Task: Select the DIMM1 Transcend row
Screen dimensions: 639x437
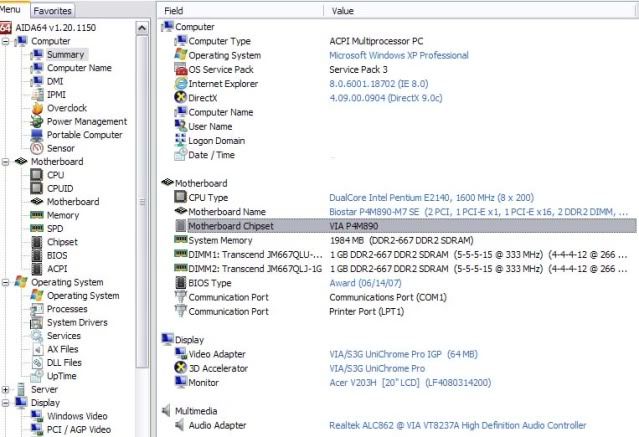Action: pyautogui.click(x=405, y=255)
